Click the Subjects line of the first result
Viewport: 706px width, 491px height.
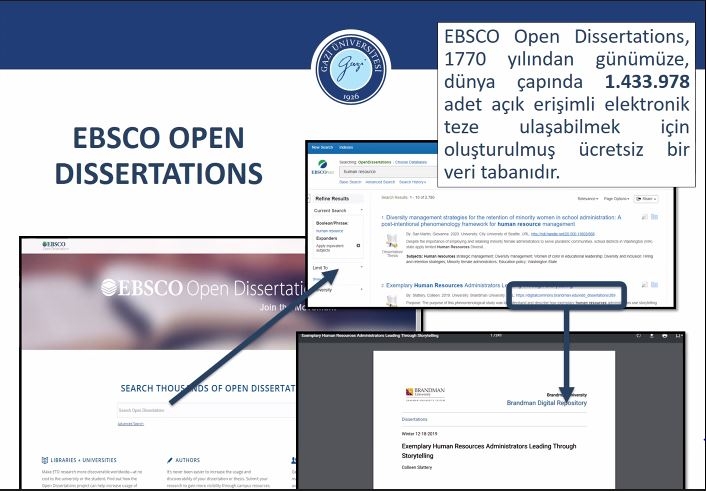tap(530, 259)
